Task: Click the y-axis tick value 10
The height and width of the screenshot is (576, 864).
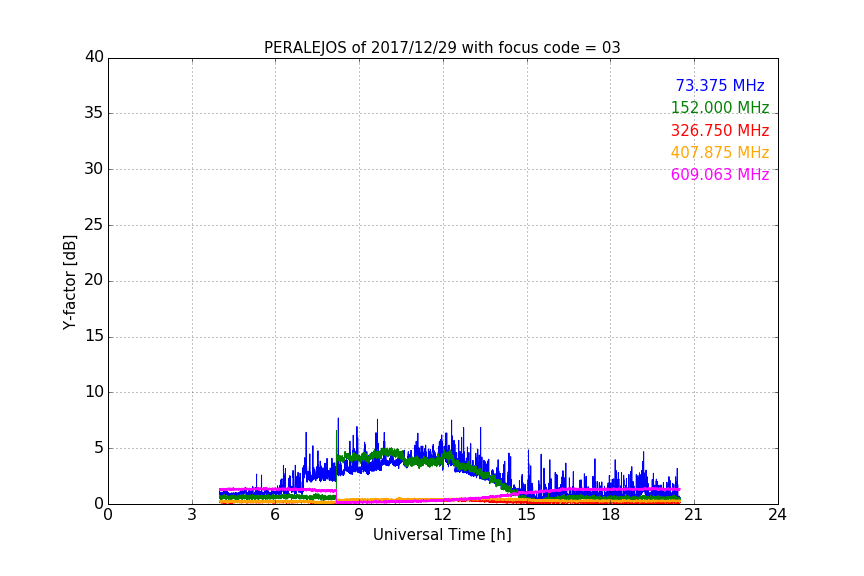Action: click(94, 392)
